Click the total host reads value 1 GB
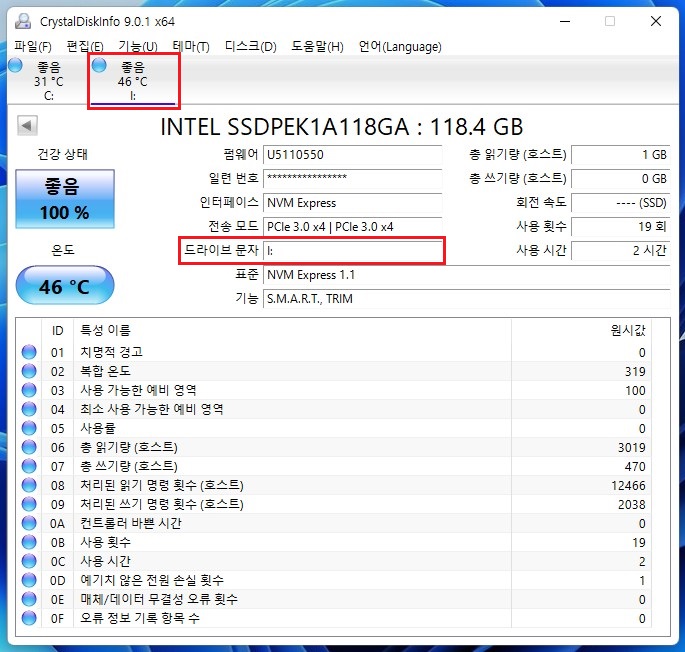This screenshot has height=652, width=685. click(x=621, y=155)
